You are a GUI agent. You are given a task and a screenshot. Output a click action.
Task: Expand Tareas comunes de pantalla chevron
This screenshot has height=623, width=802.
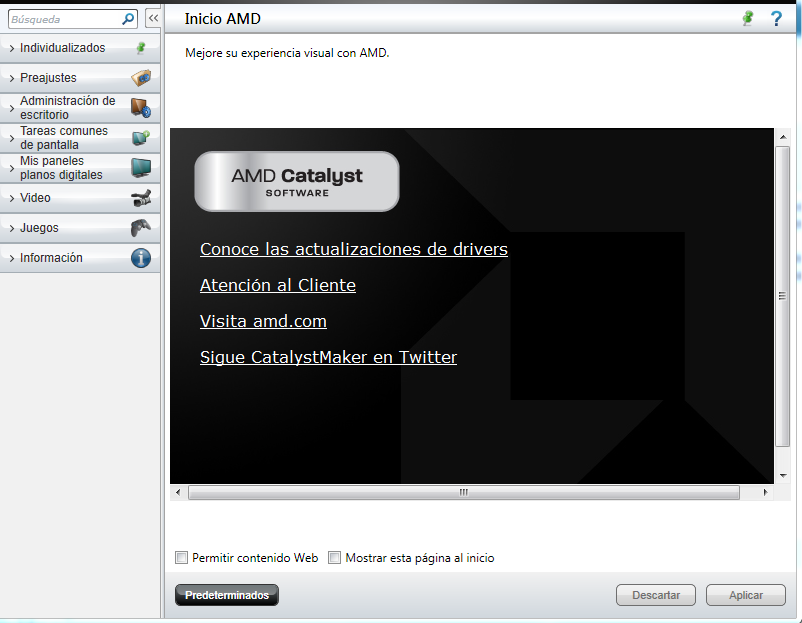coord(12,138)
